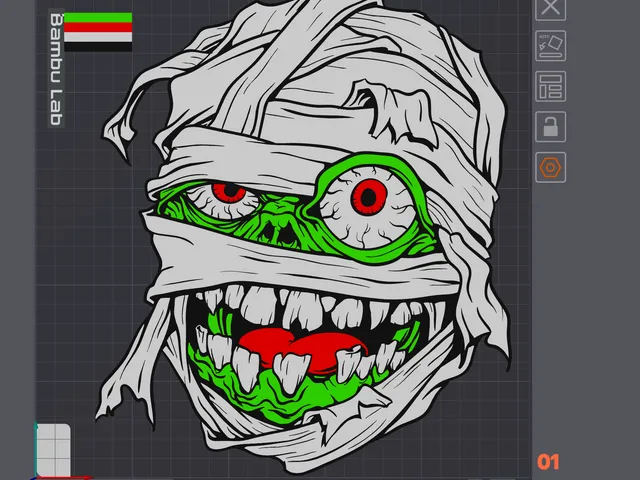640x480 pixels.
Task: Toggle the plate lock padlock icon
Action: click(550, 127)
